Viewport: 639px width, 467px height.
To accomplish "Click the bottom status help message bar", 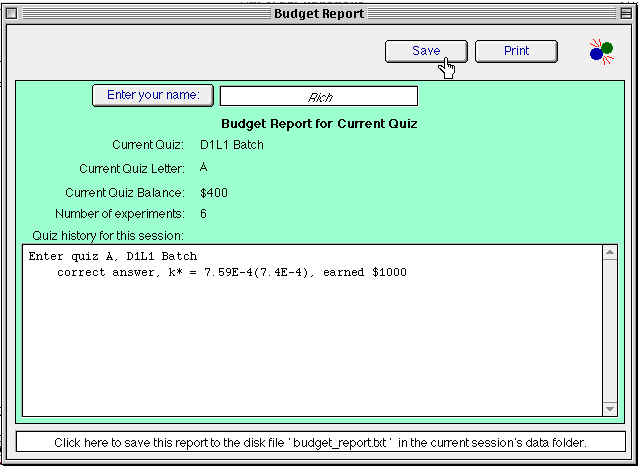I will pos(319,442).
